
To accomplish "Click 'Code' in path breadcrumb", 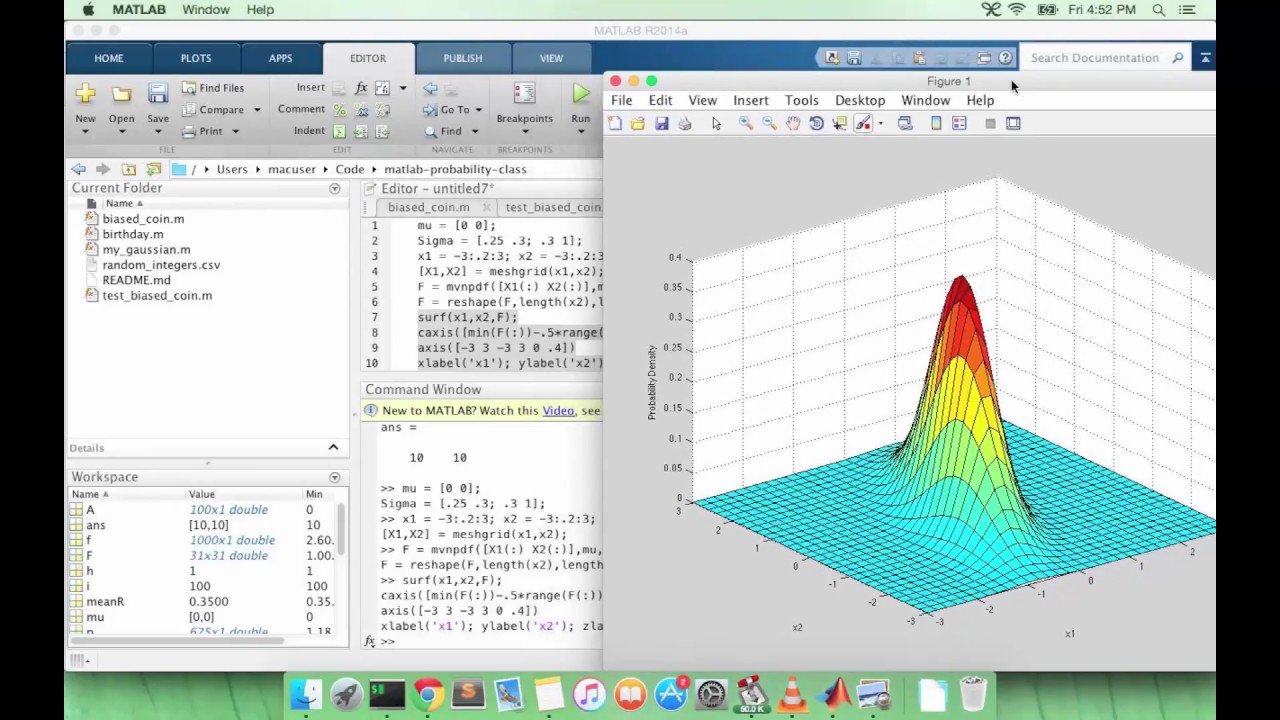I will [x=349, y=169].
